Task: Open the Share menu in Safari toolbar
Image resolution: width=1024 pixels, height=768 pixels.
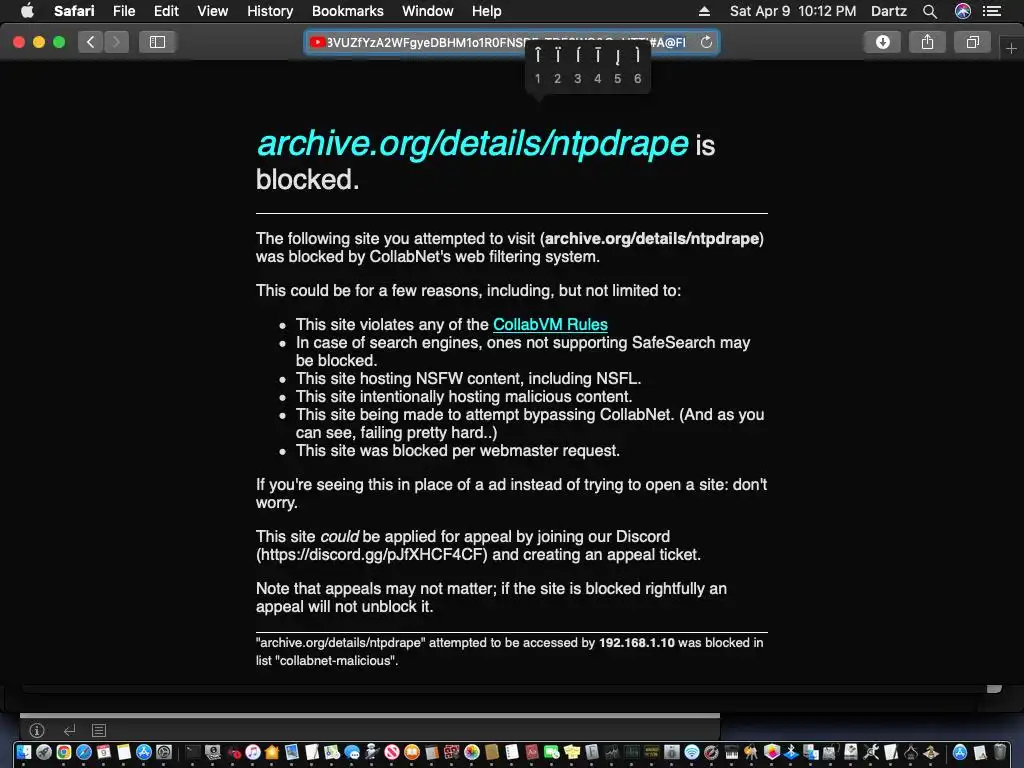Action: tap(927, 42)
